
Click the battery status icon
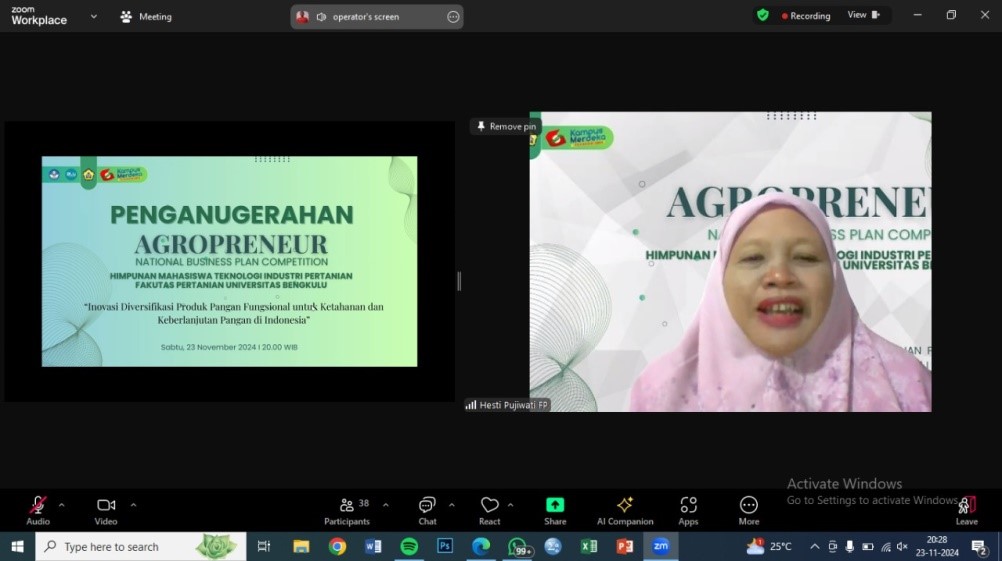click(867, 546)
